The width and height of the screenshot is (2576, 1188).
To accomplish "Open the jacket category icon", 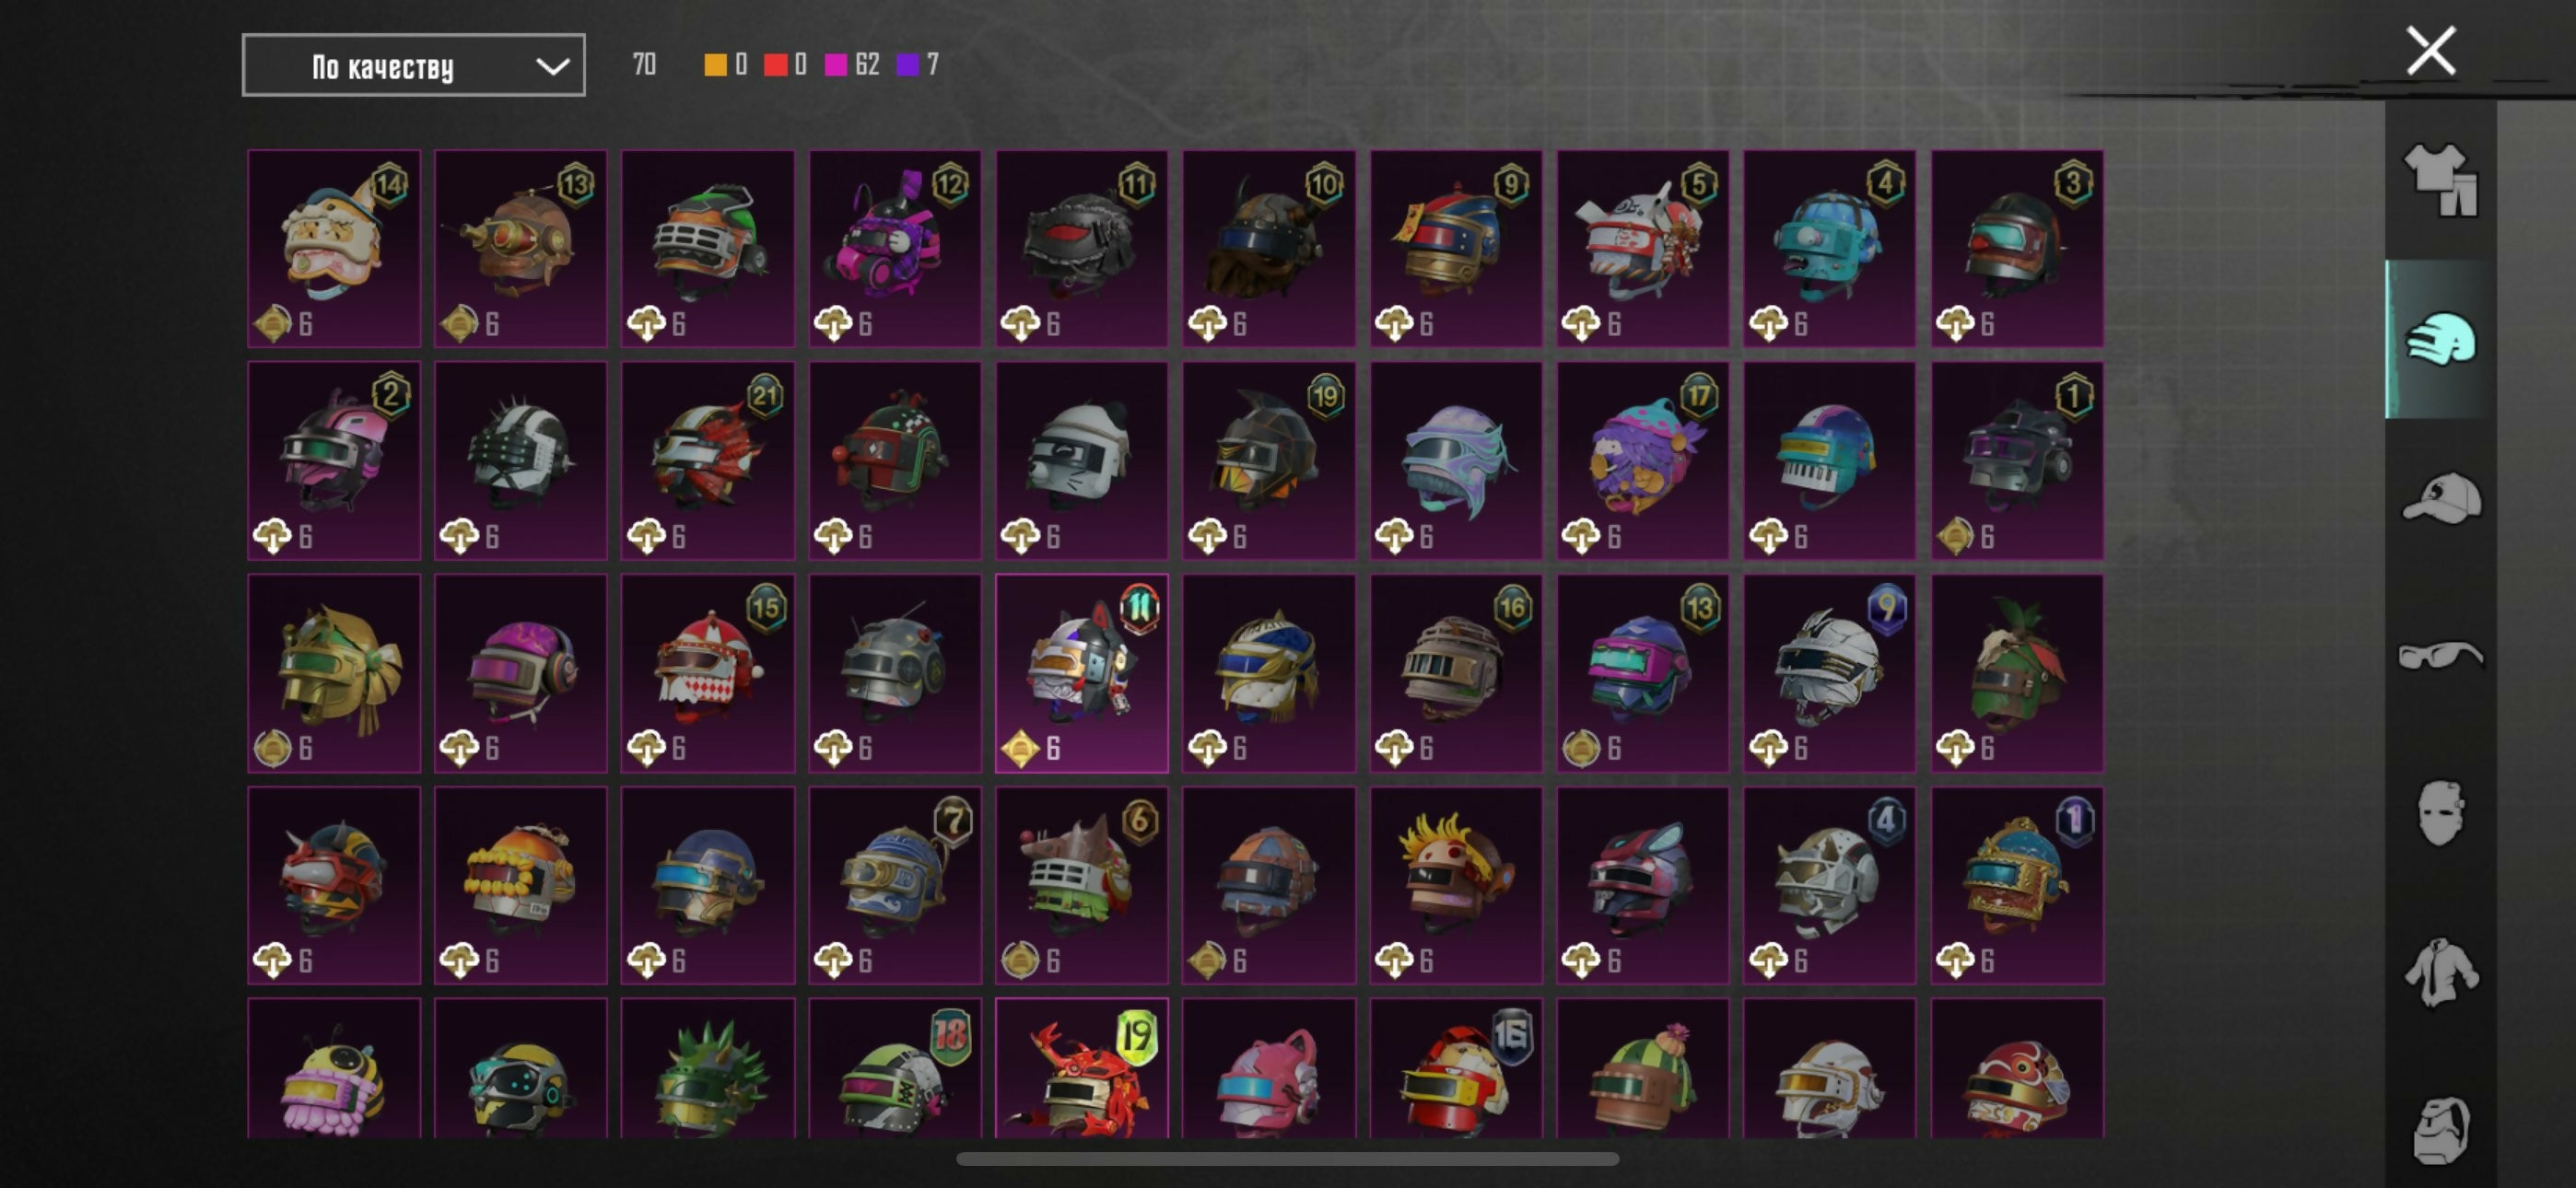I will [x=2440, y=971].
